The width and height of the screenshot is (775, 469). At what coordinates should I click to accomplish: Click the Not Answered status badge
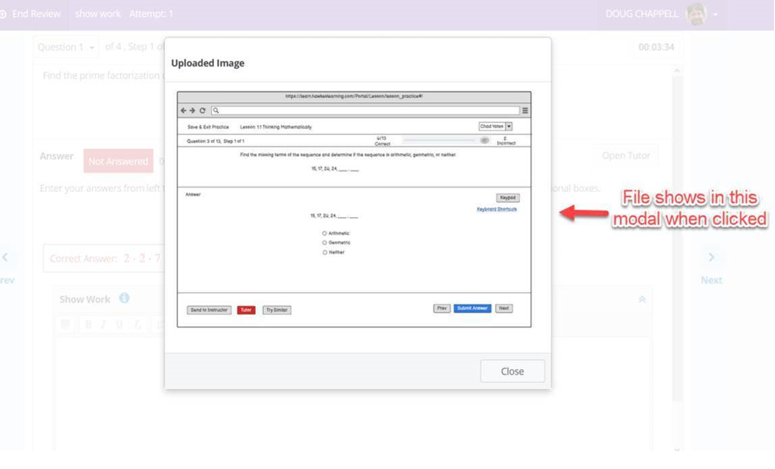tap(118, 161)
